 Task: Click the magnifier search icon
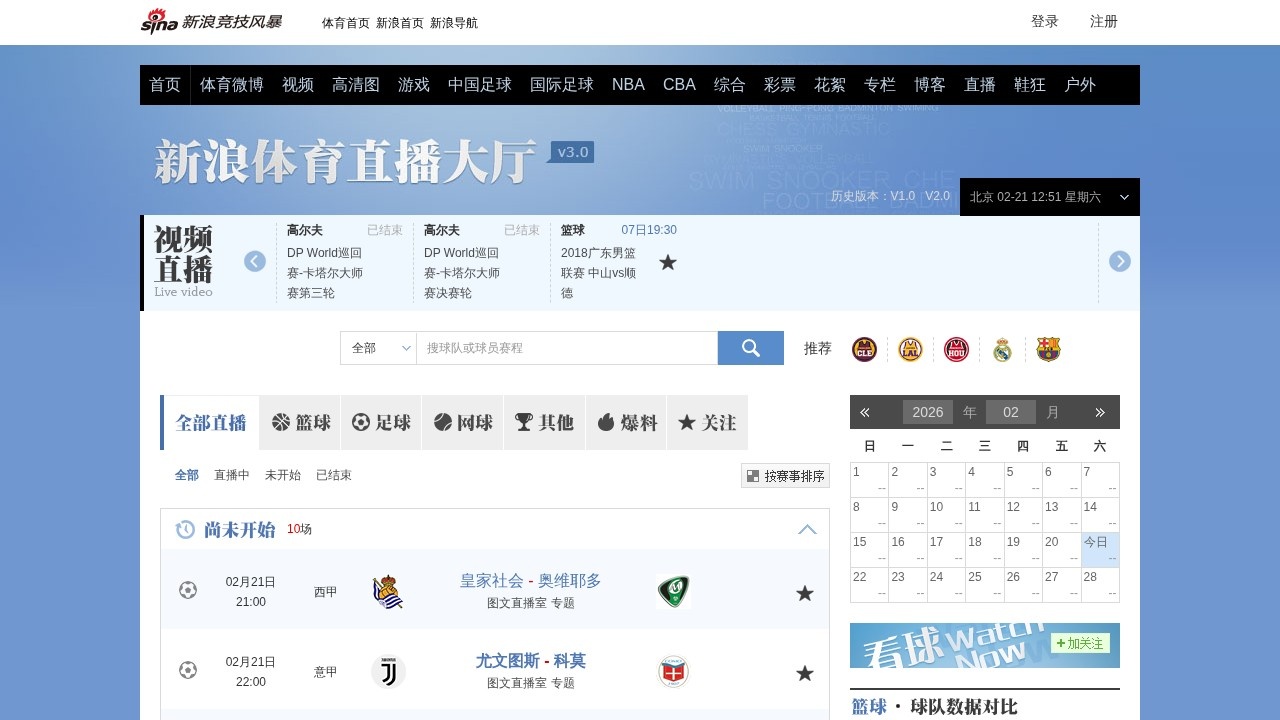click(750, 348)
